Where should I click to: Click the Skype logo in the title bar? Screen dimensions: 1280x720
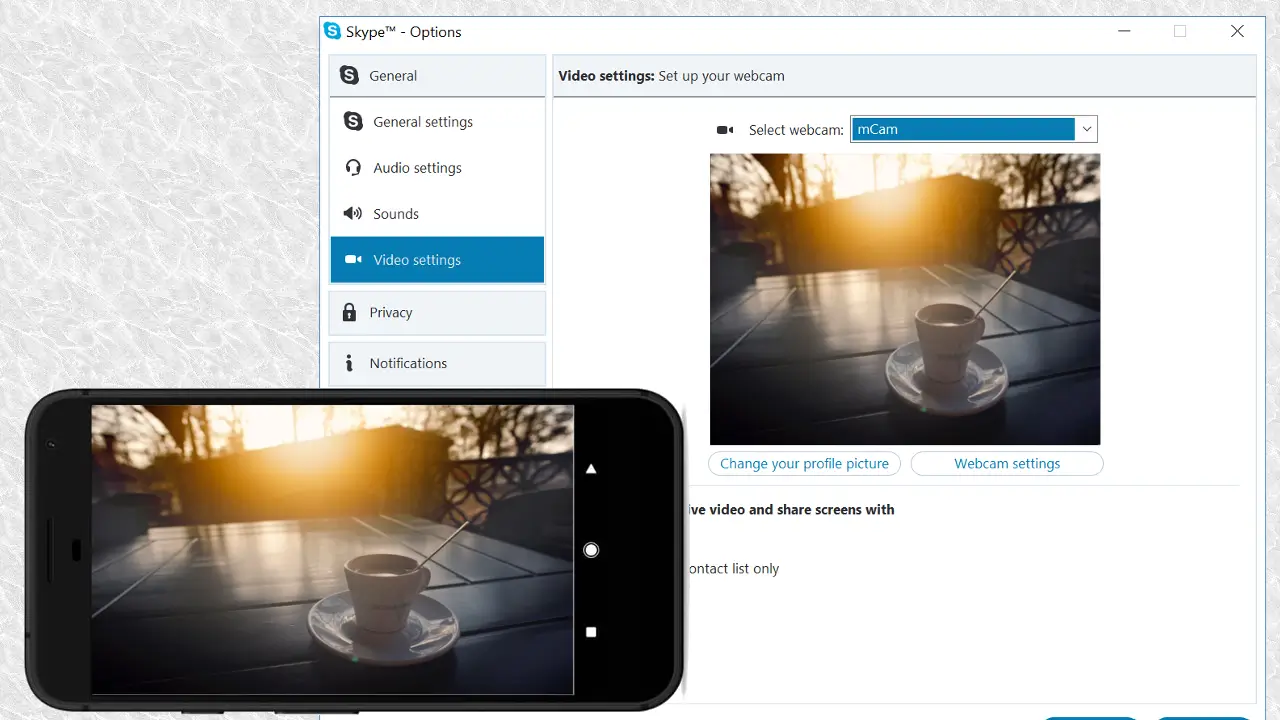point(332,31)
